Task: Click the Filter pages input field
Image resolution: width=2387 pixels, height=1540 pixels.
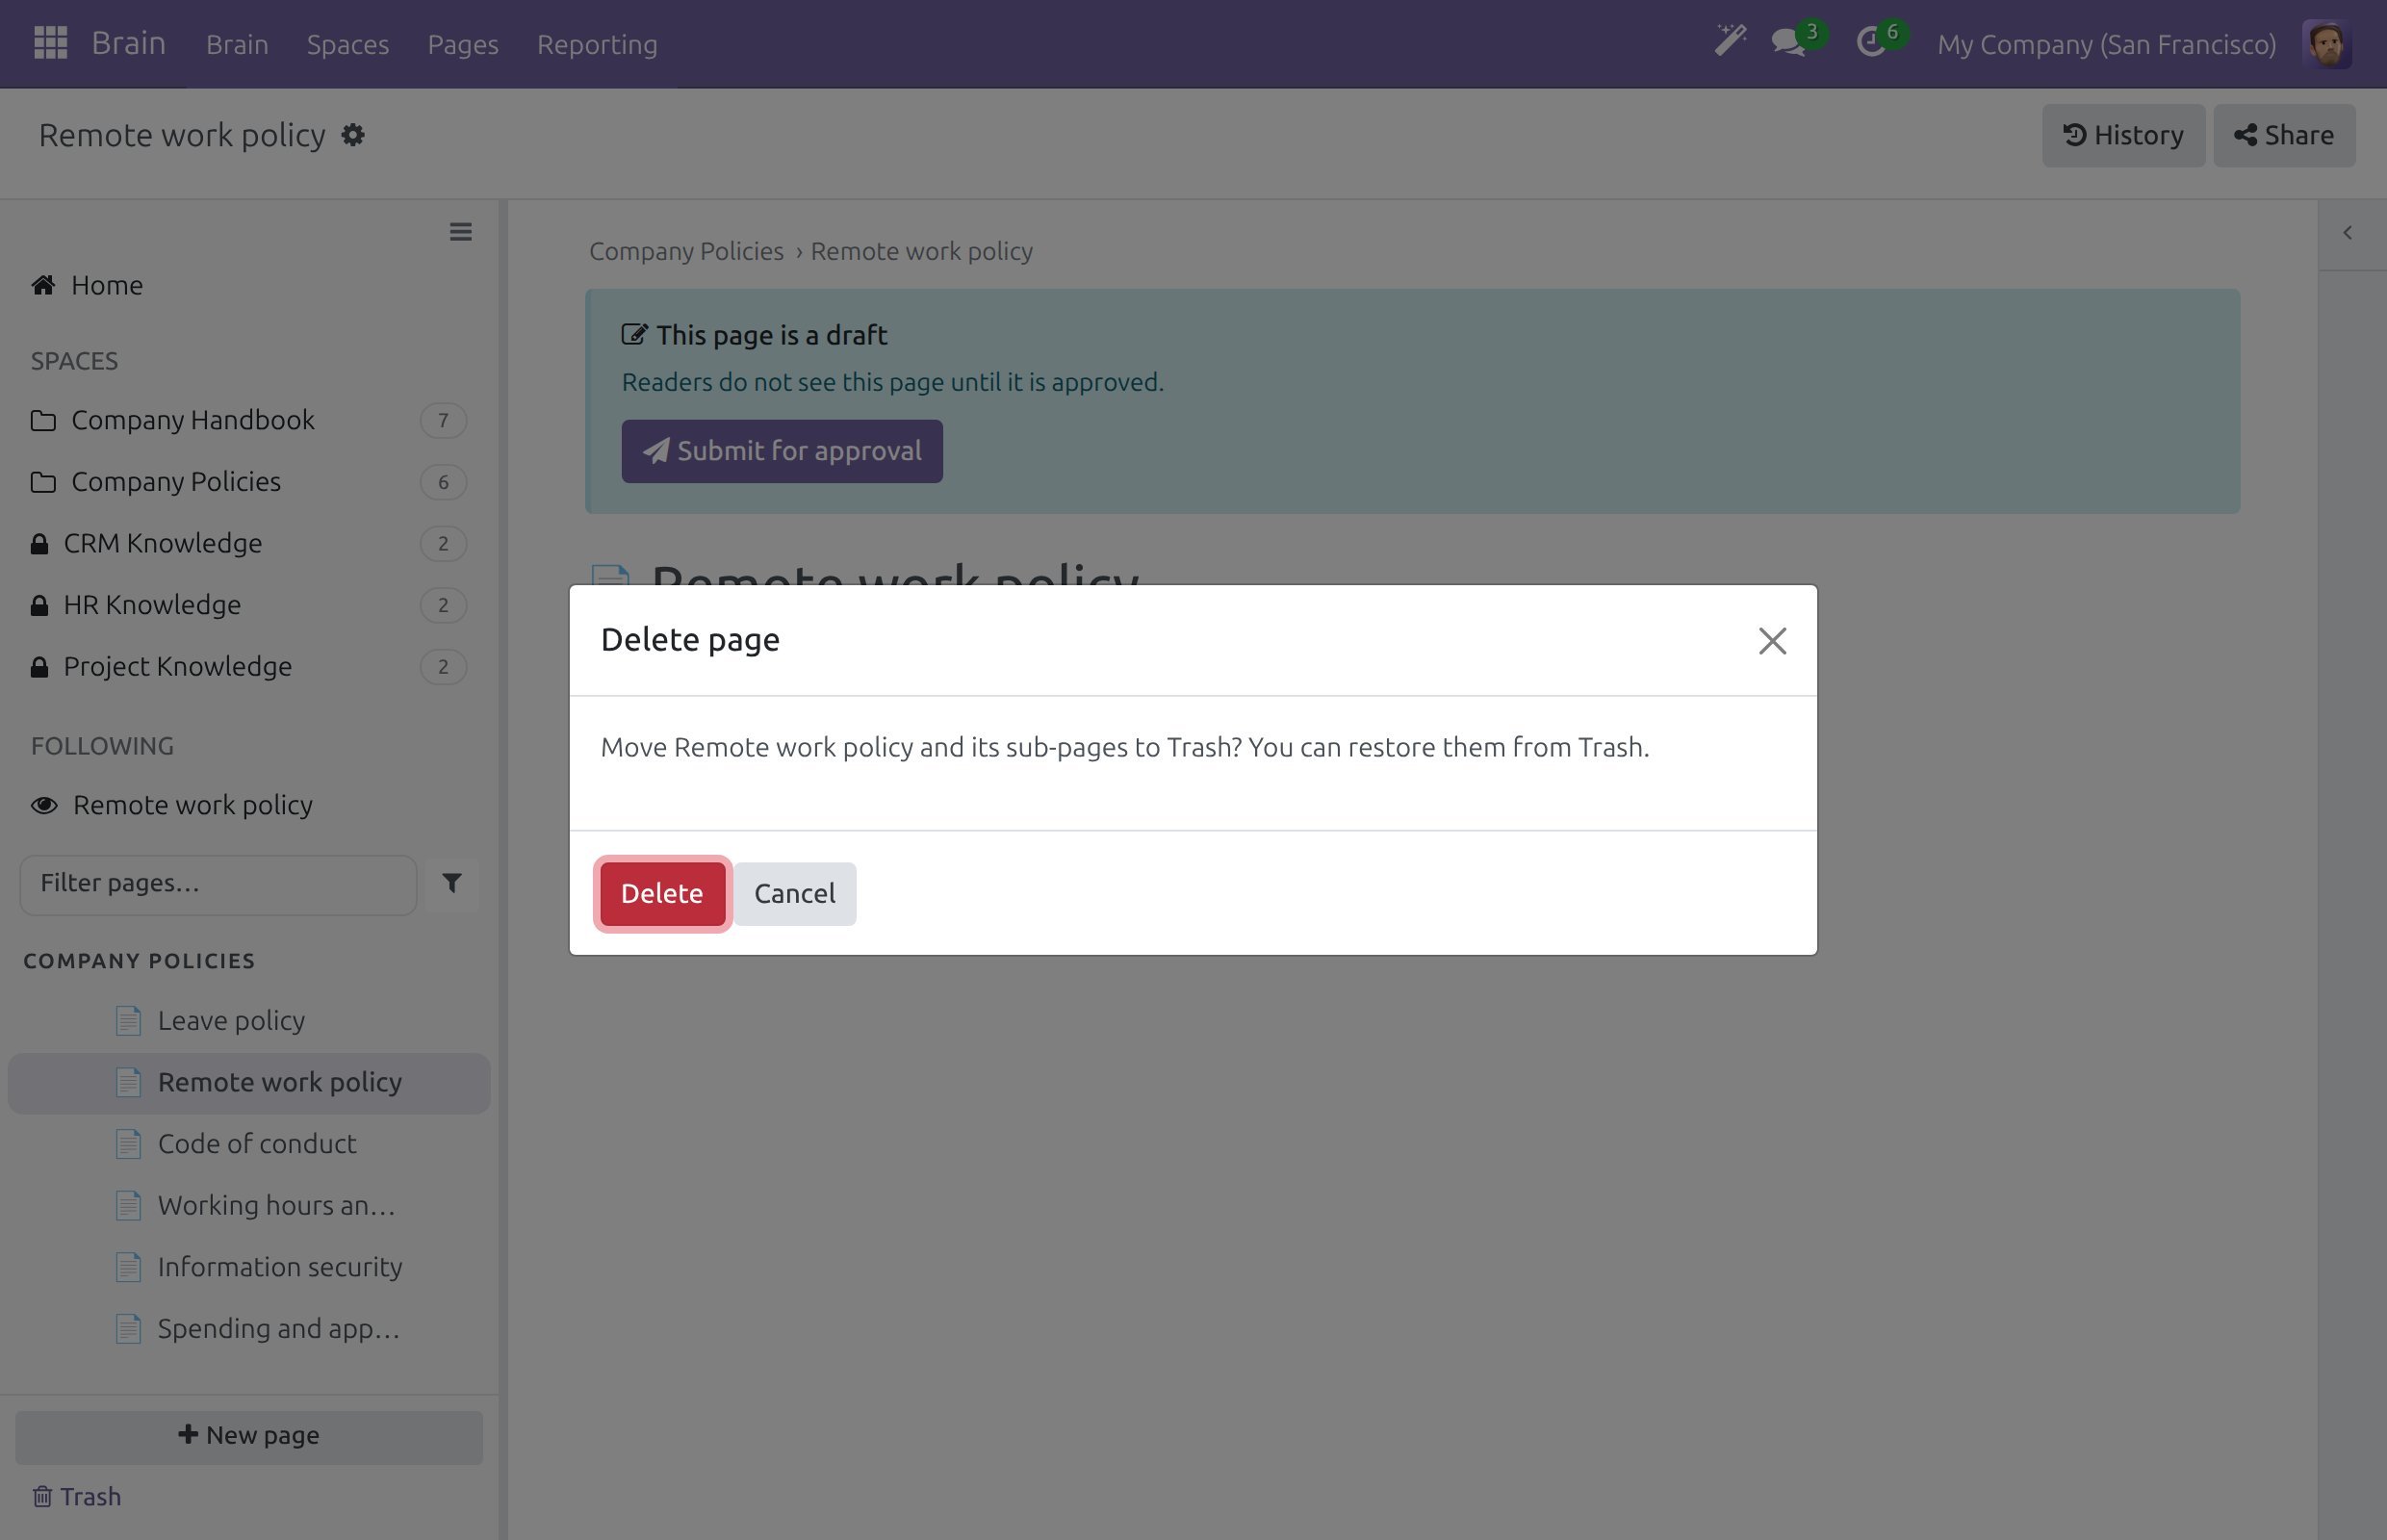Action: point(218,884)
